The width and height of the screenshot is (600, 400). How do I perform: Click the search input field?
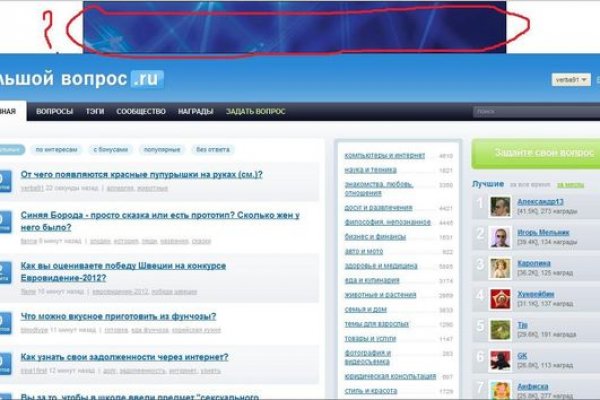(x=535, y=112)
